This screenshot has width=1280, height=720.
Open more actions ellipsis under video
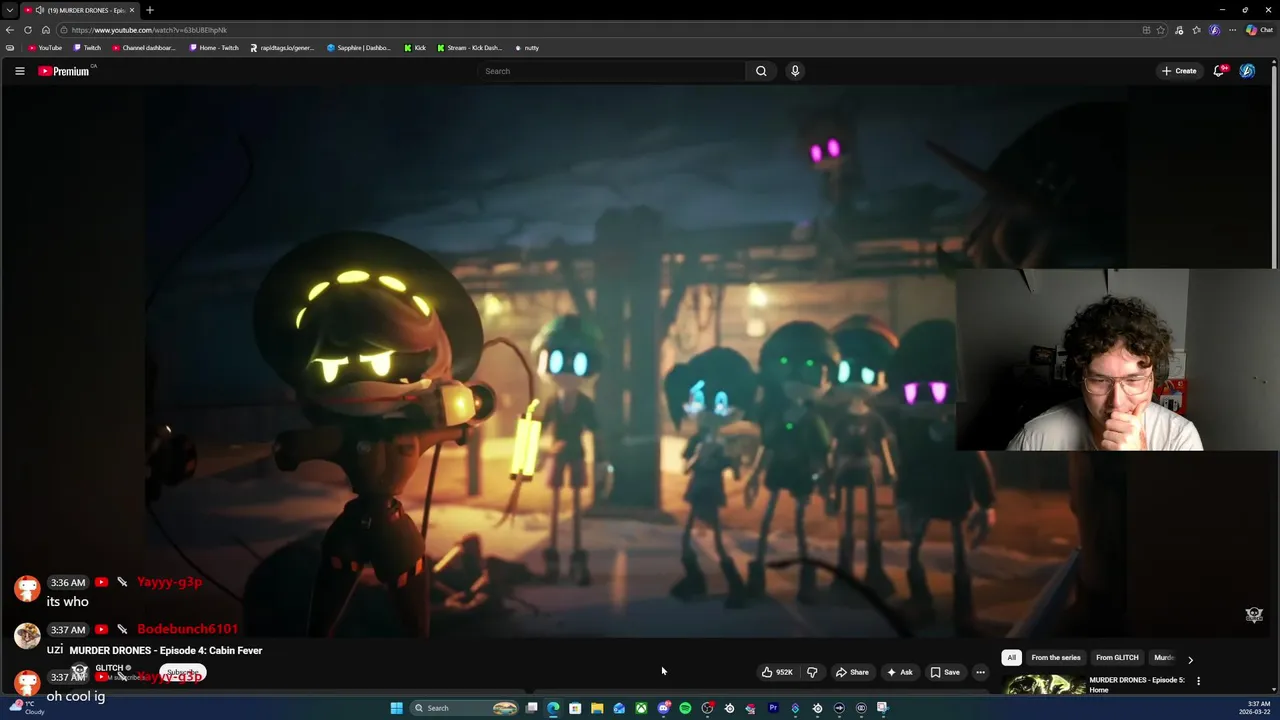[980, 672]
